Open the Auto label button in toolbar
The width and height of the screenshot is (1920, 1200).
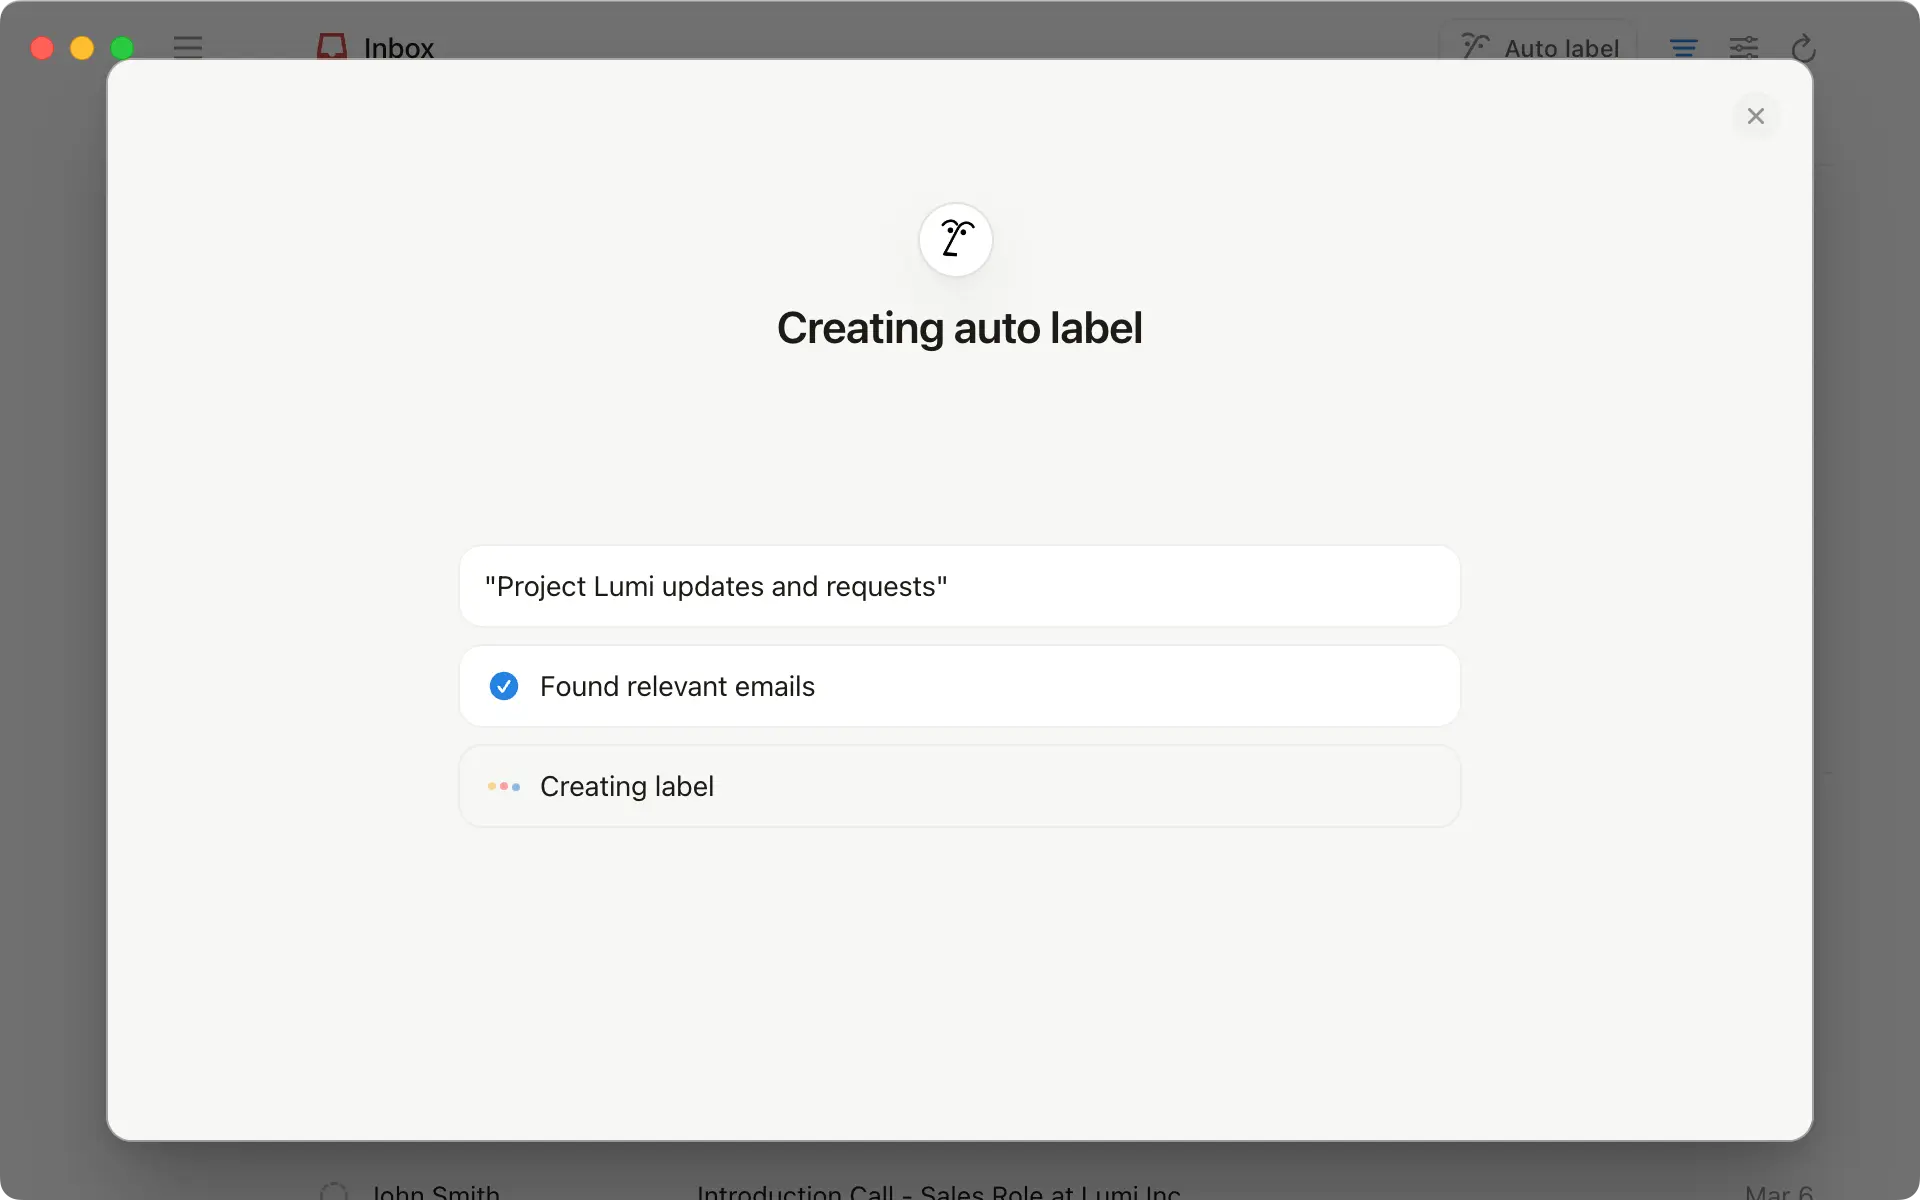point(1538,47)
